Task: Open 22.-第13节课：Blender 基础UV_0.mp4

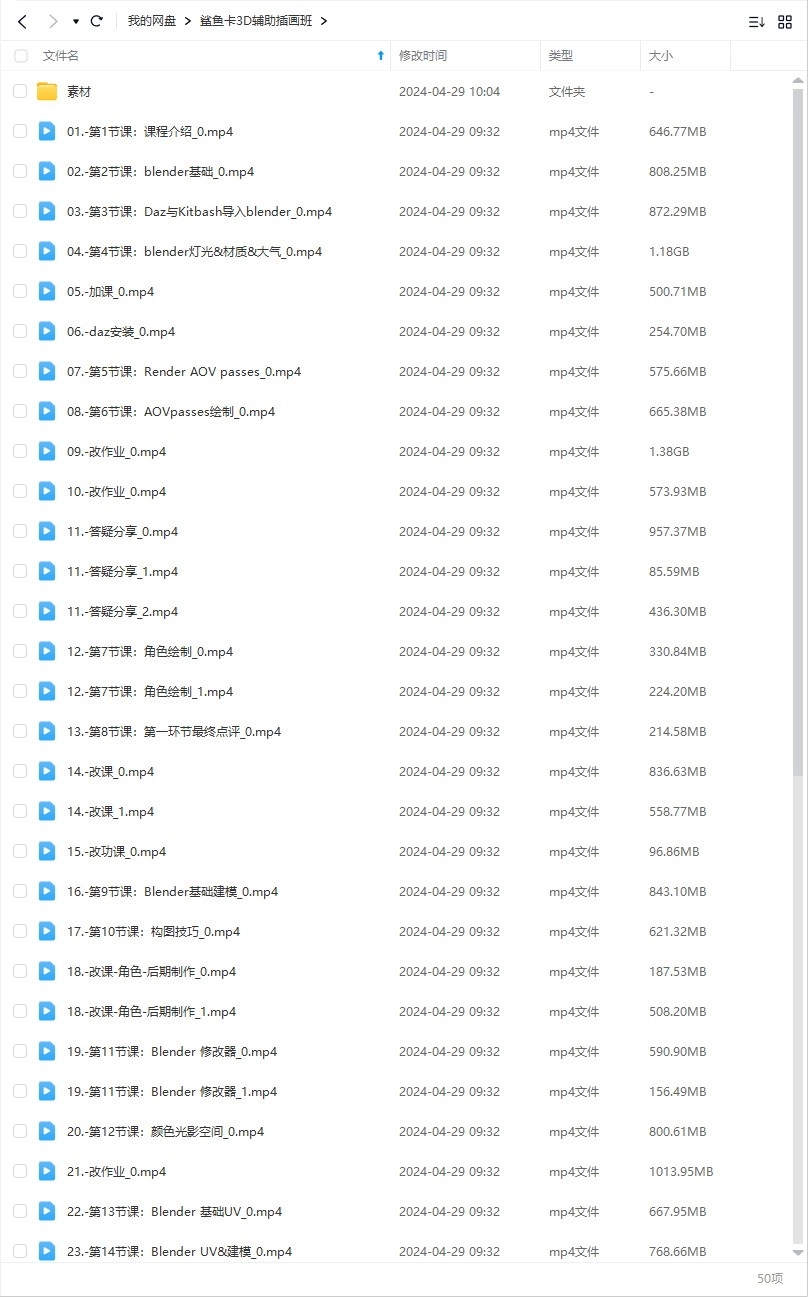Action: (x=175, y=1211)
